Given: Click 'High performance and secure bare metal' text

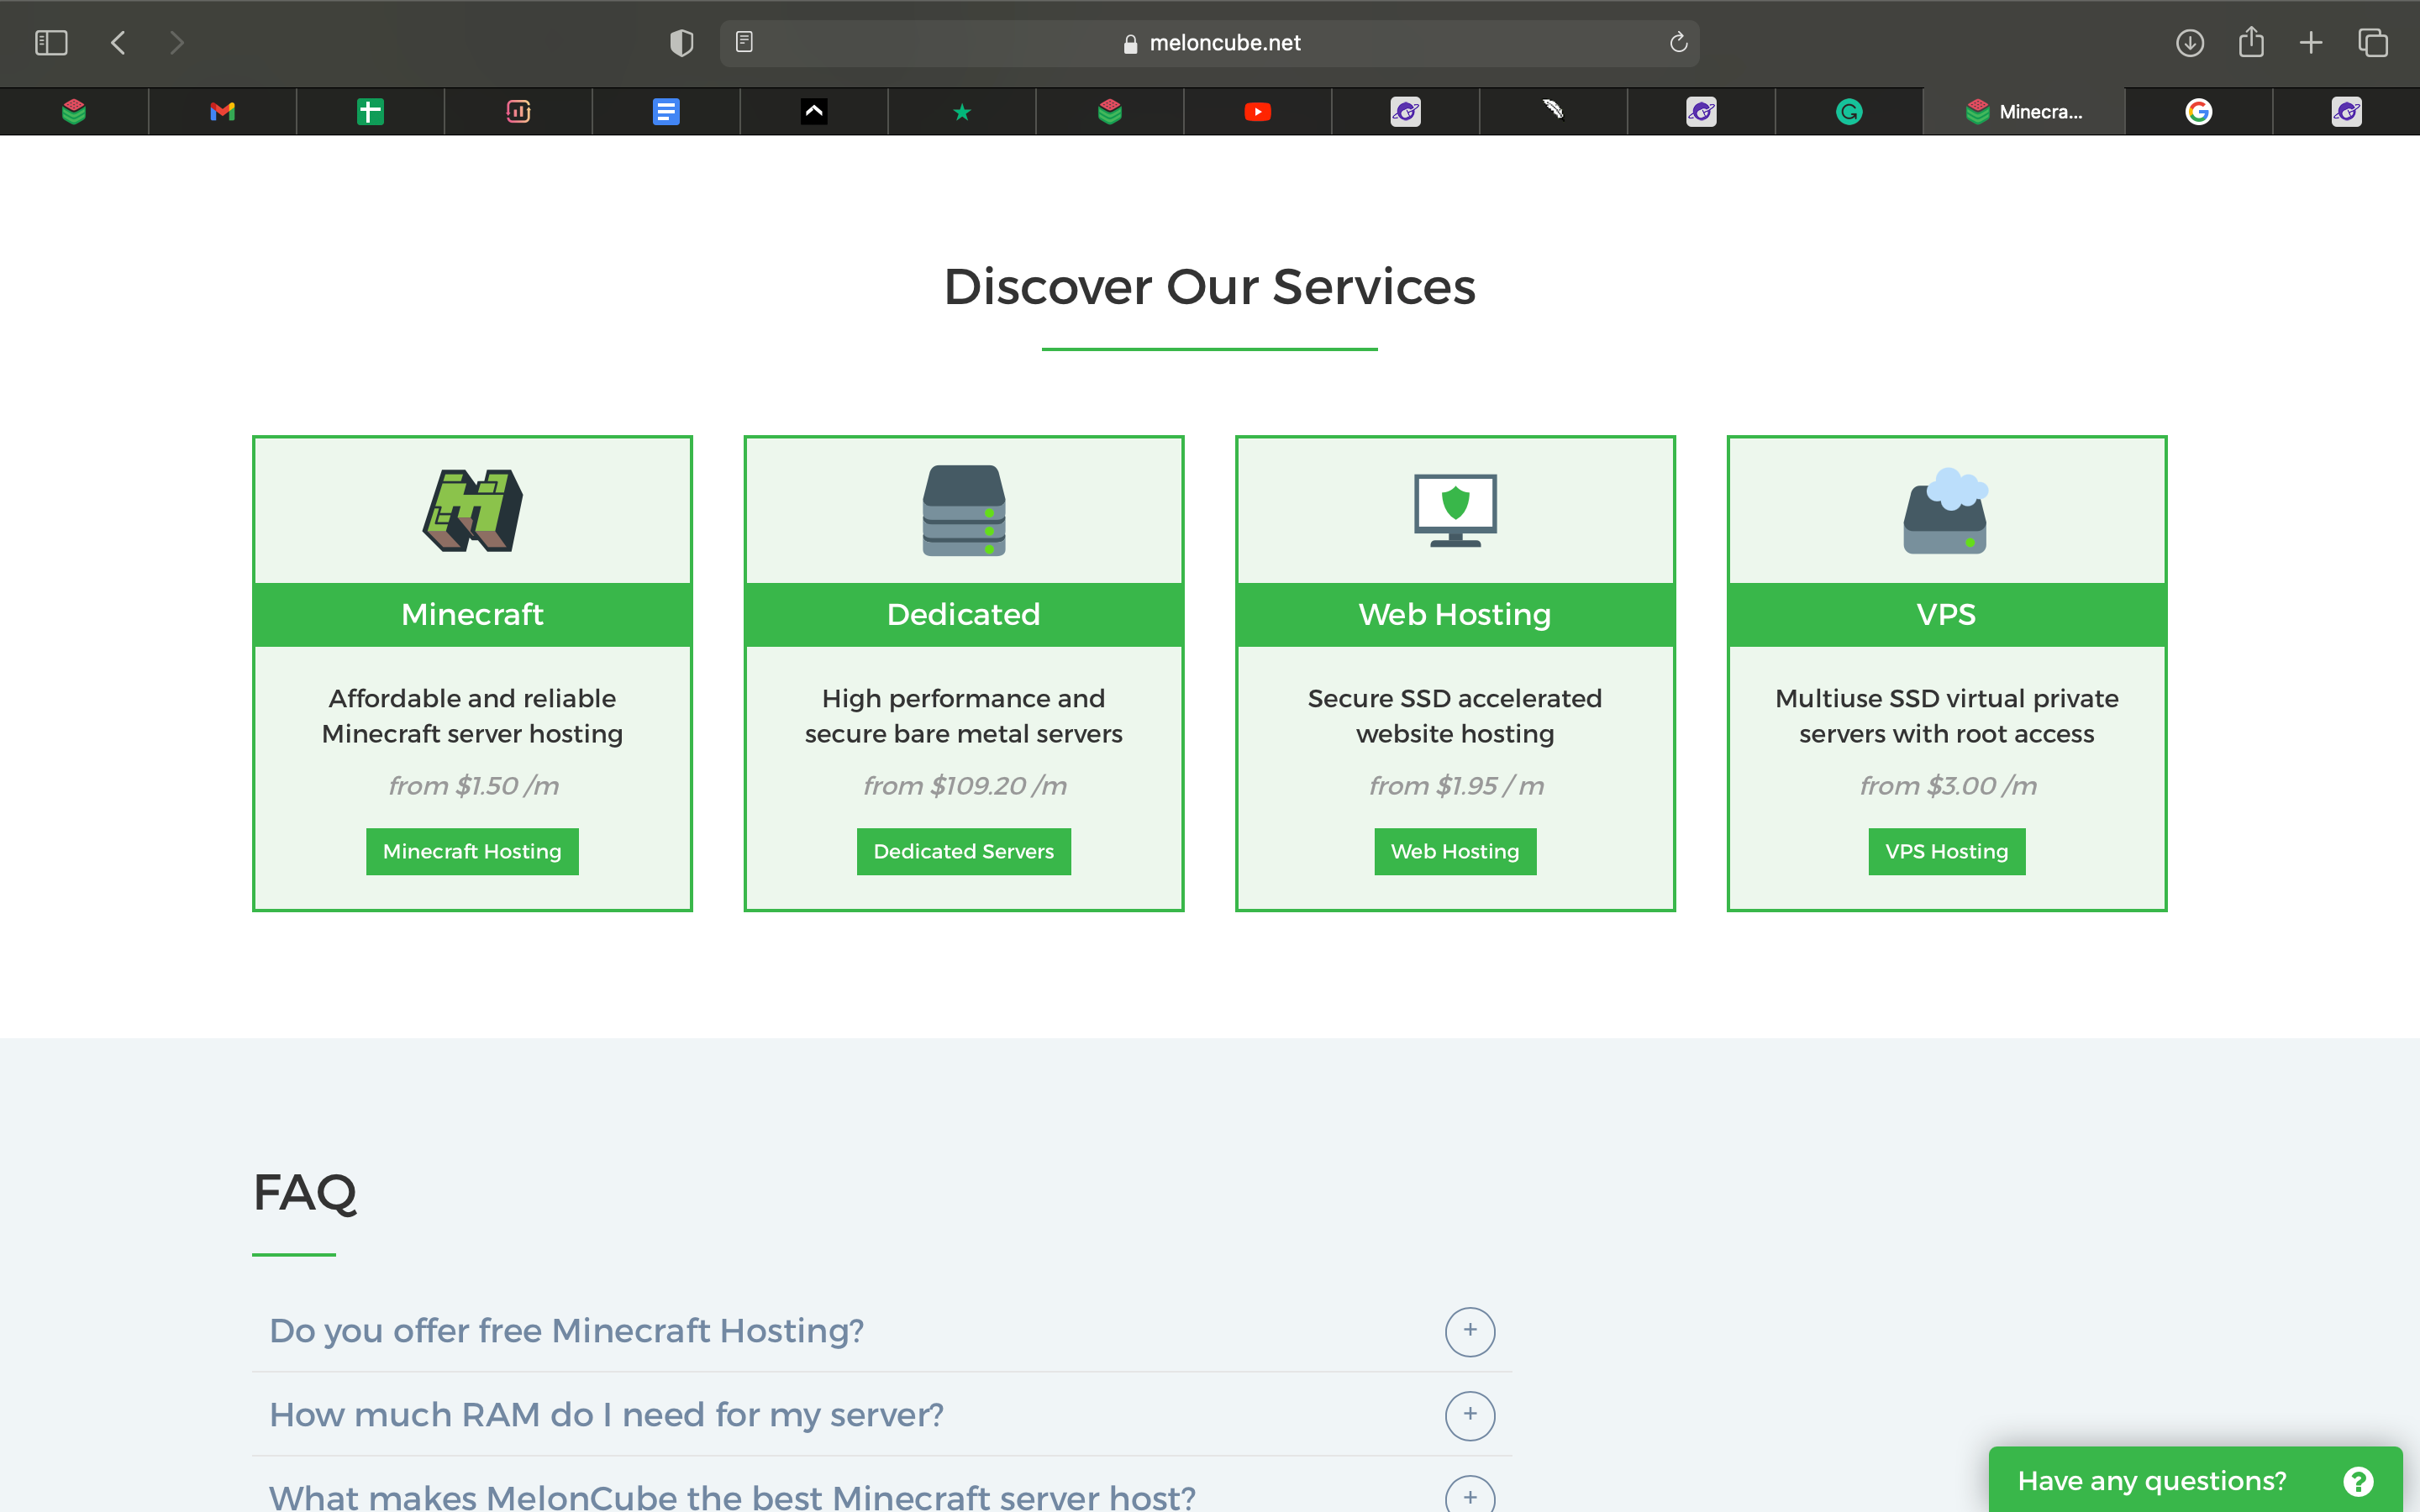Looking at the screenshot, I should coord(964,716).
